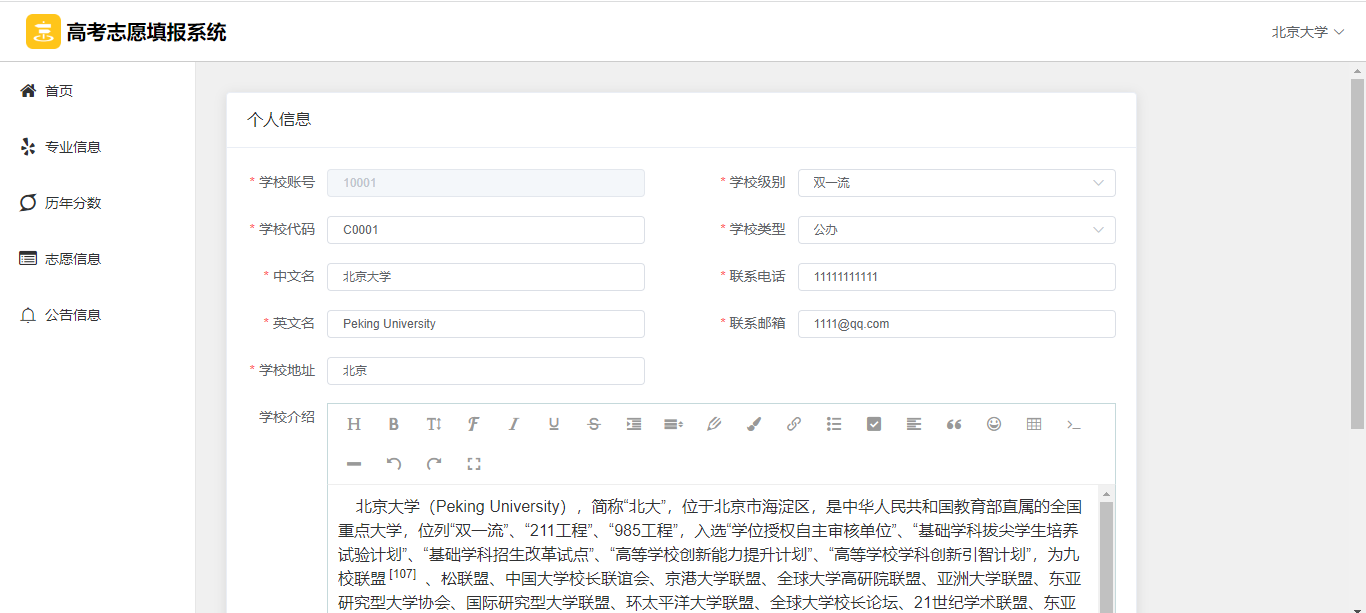Insert a blockquote in the editor
This screenshot has width=1366, height=613.
[x=954, y=424]
